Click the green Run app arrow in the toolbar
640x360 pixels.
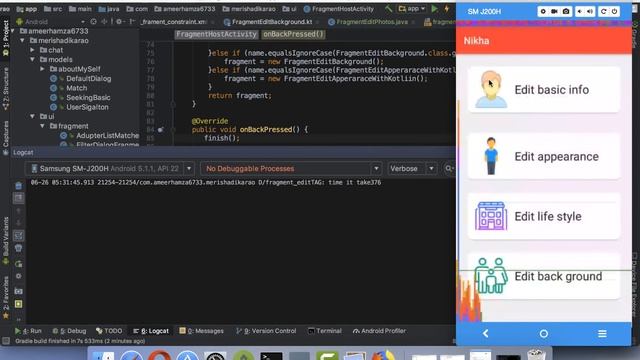(435, 9)
